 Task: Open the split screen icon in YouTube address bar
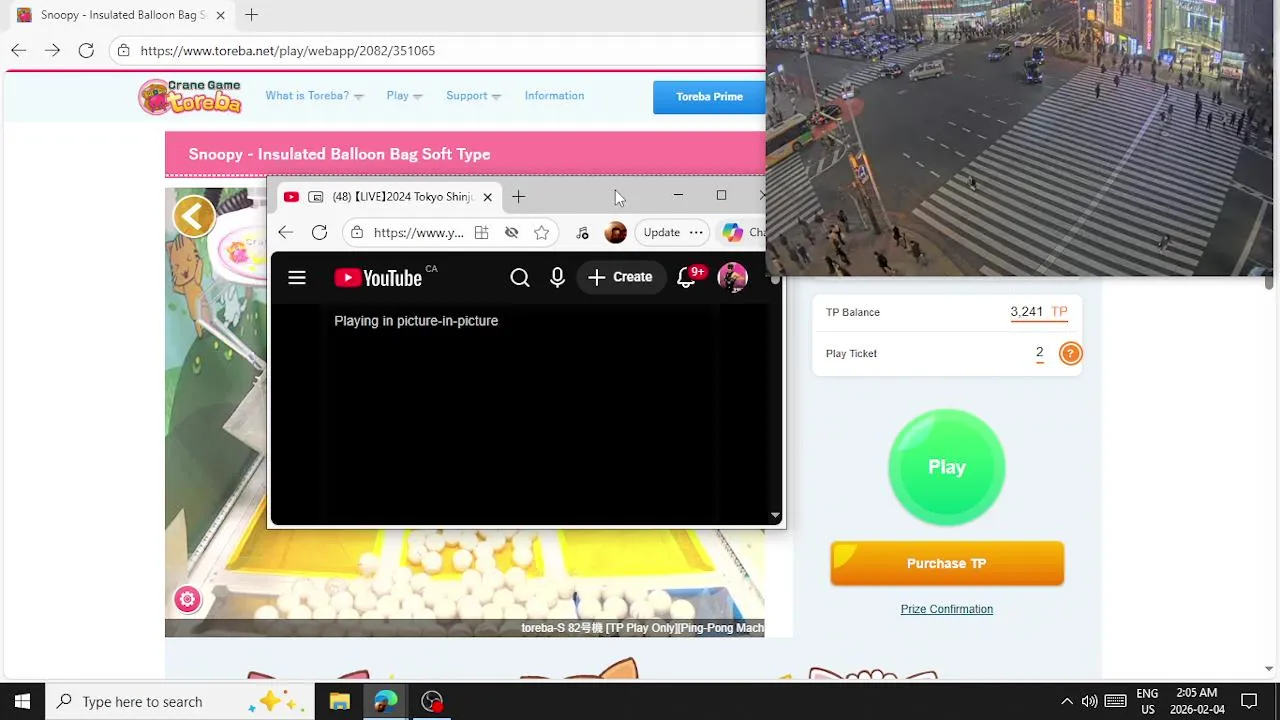pos(481,232)
